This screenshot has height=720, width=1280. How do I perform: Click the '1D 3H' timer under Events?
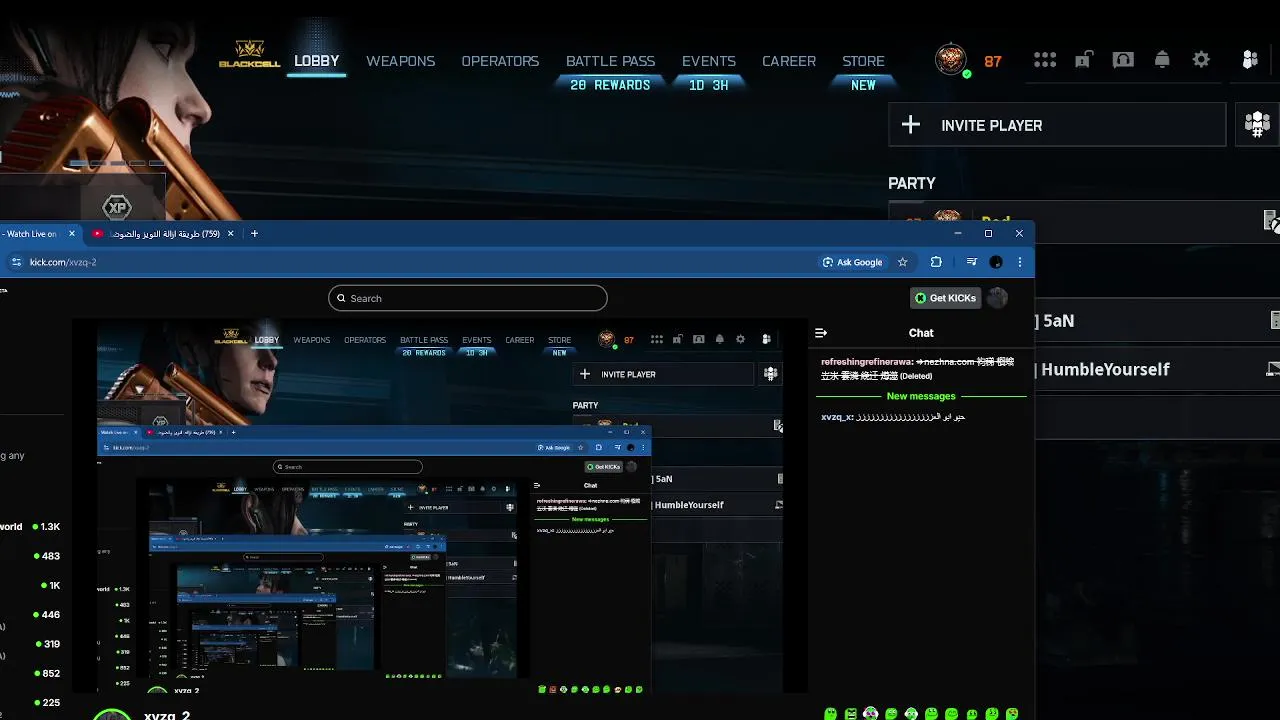tap(709, 85)
